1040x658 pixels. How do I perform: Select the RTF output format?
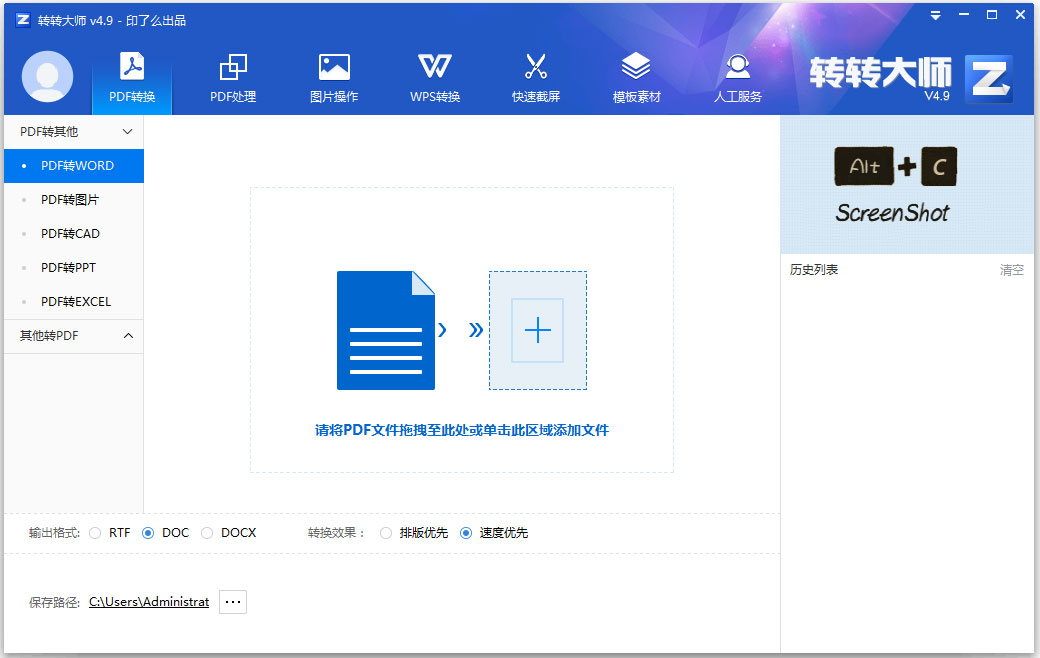click(96, 533)
